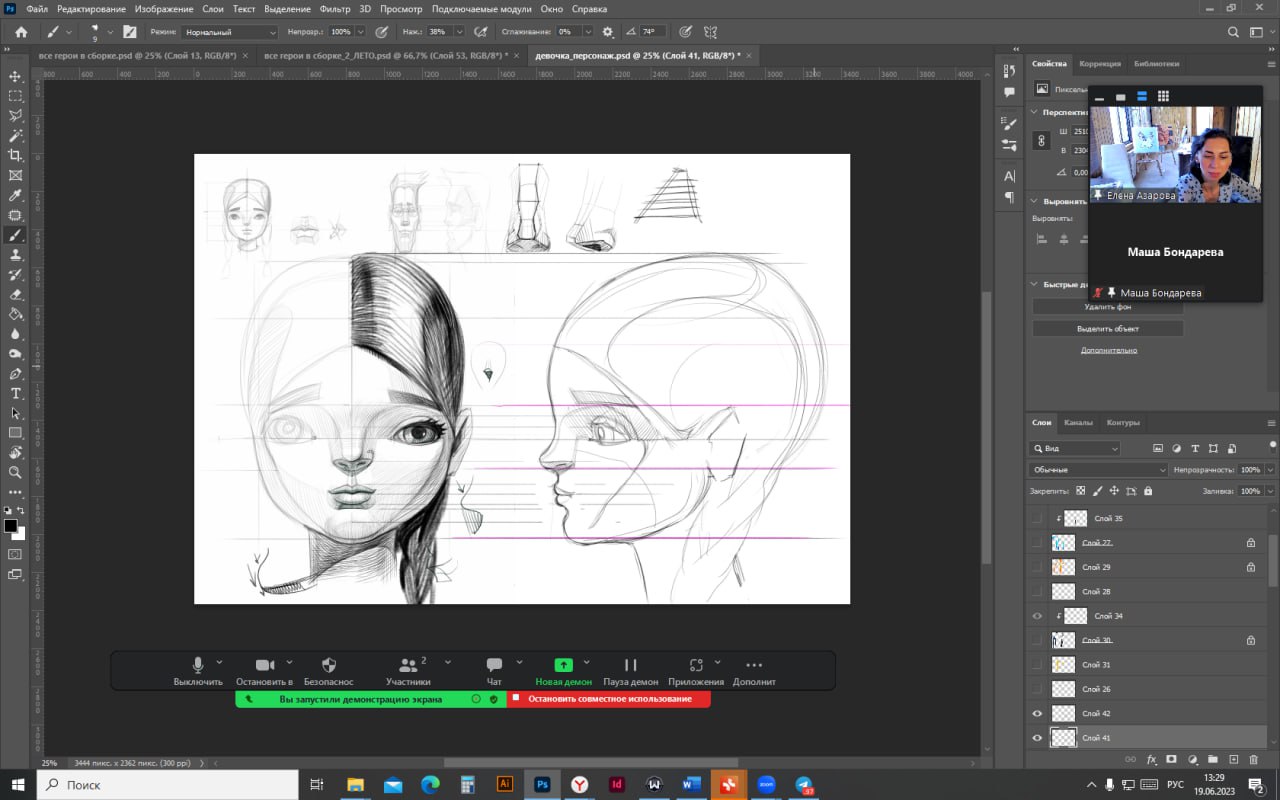The image size is (1280, 800).
Task: Open the brush mode dropdown Нормальный
Action: point(229,32)
